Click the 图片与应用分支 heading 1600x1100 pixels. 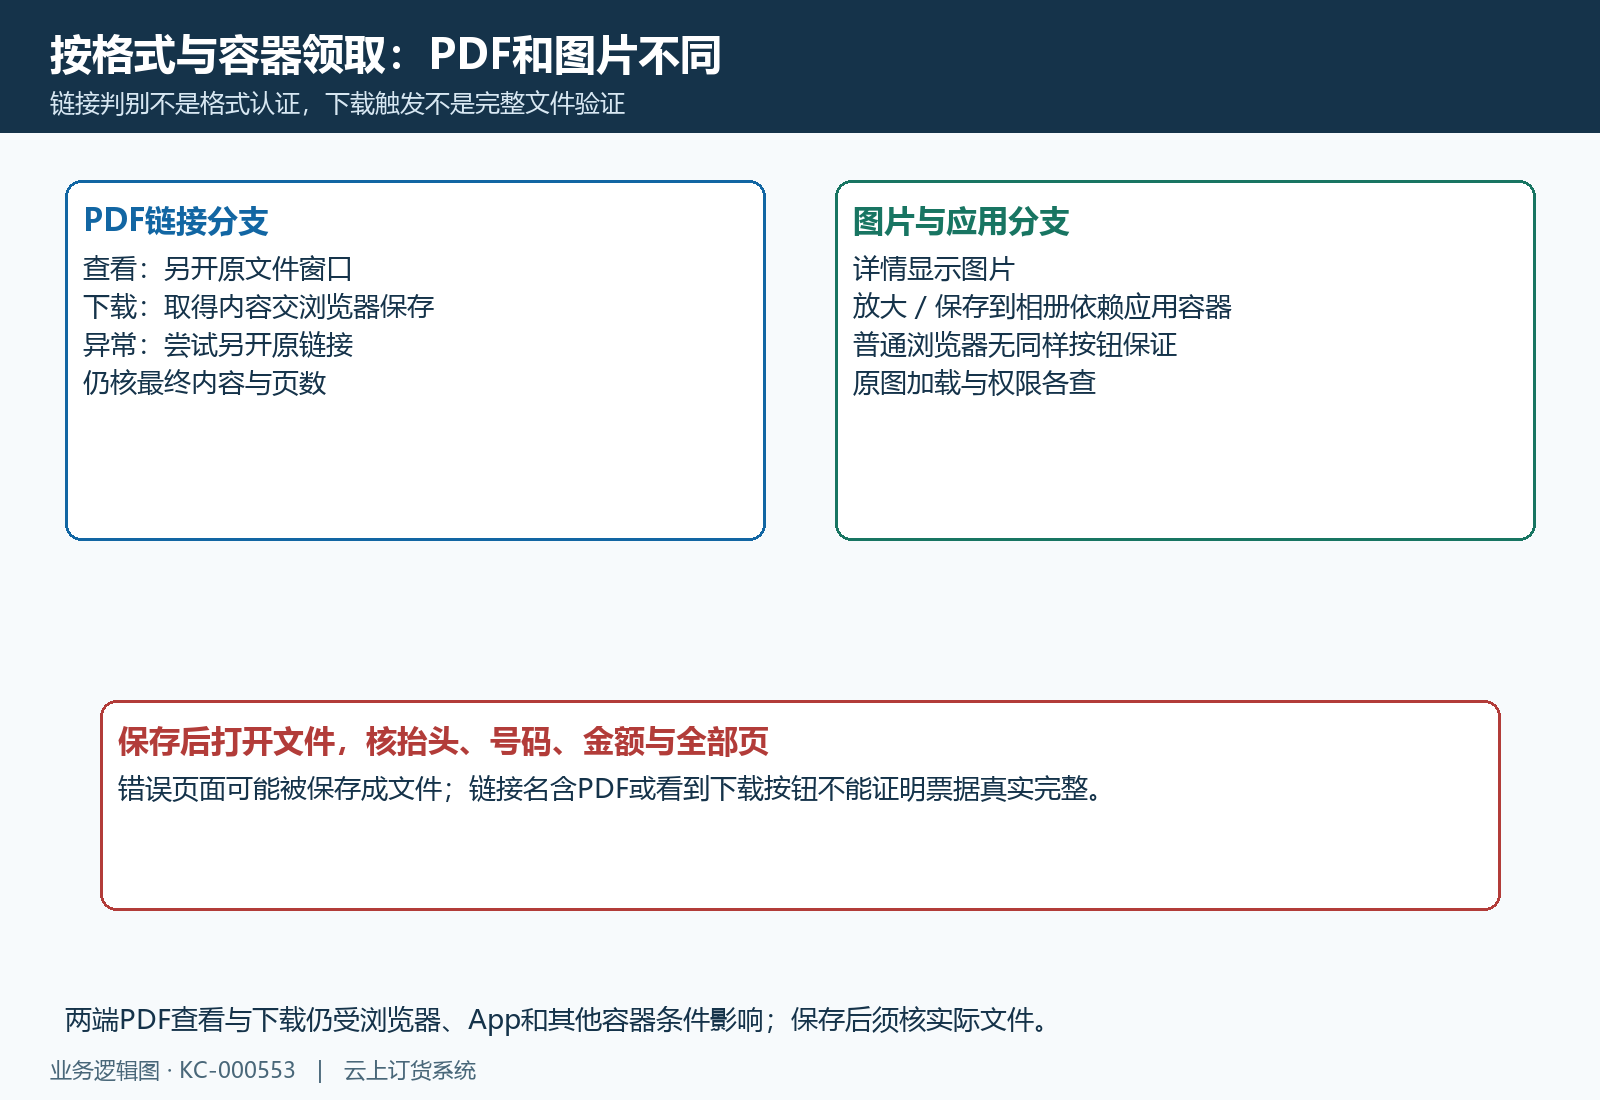pyautogui.click(x=961, y=221)
